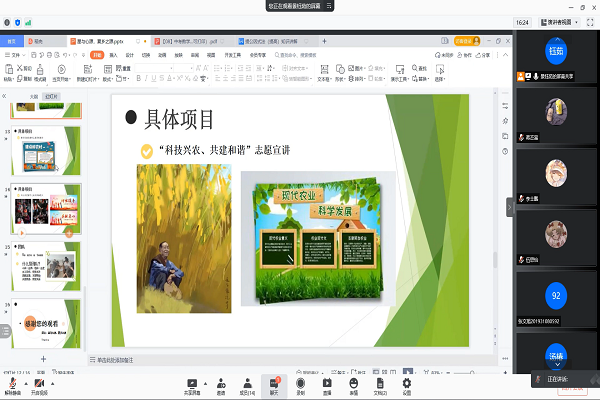Open the screen-viewing banner menu
This screenshot has width=600, height=400.
329,6
